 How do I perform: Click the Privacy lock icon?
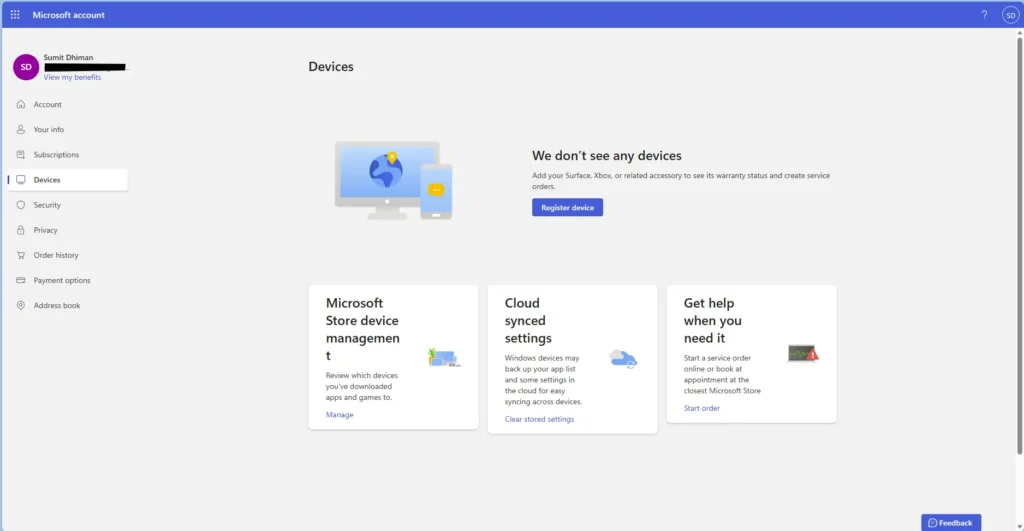21,230
